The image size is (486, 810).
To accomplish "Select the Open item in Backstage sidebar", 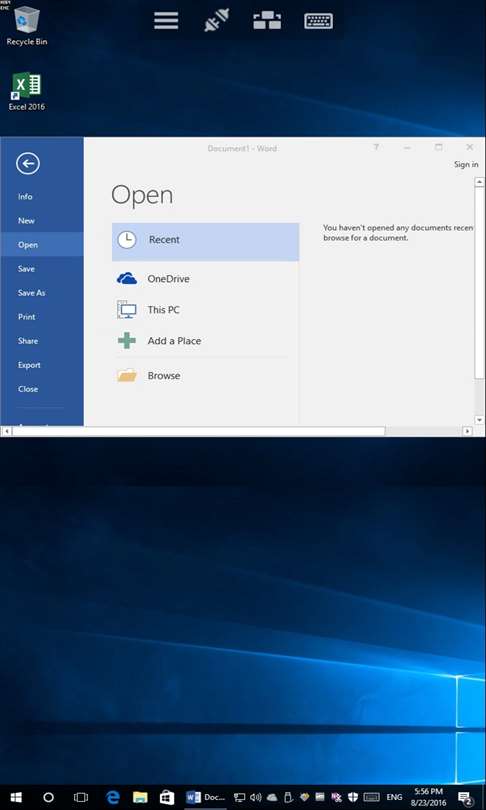I will (42, 245).
